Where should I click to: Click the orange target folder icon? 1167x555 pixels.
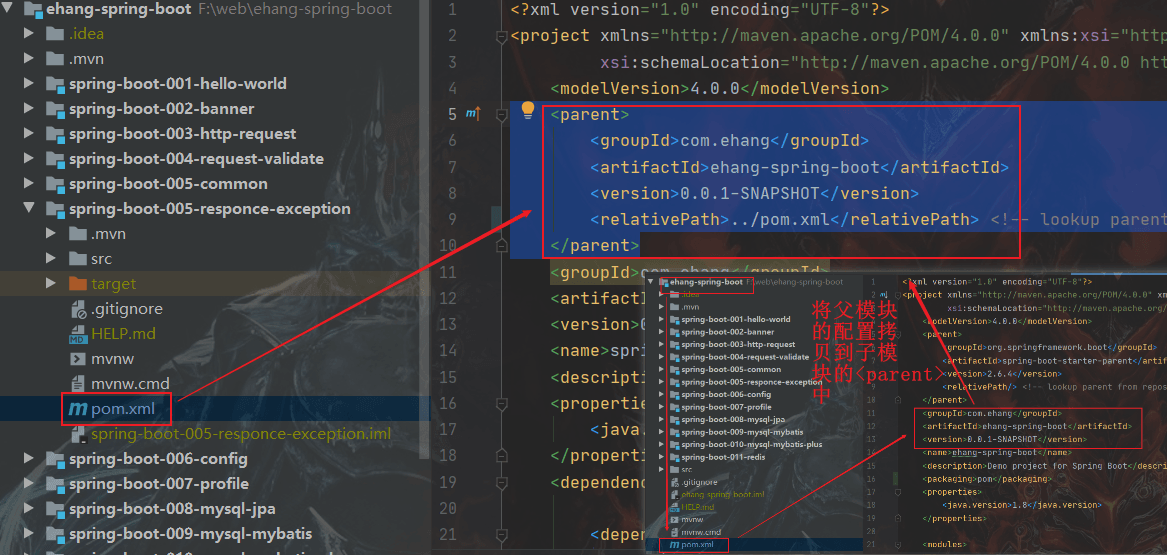click(x=78, y=283)
